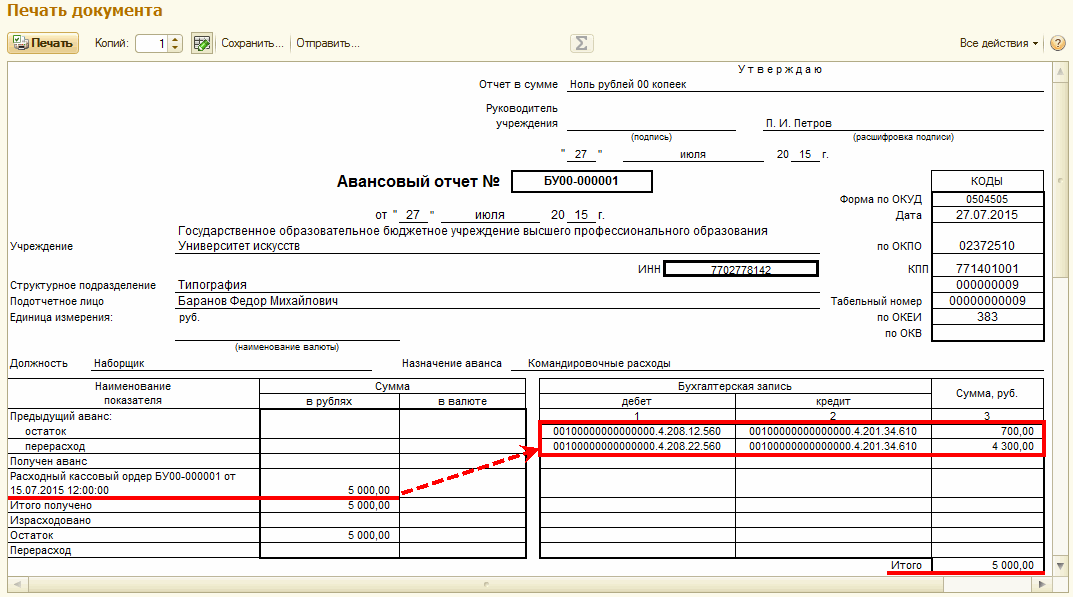Image resolution: width=1073 pixels, height=597 pixels.
Task: Select КПП value 771401001
Action: click(987, 268)
